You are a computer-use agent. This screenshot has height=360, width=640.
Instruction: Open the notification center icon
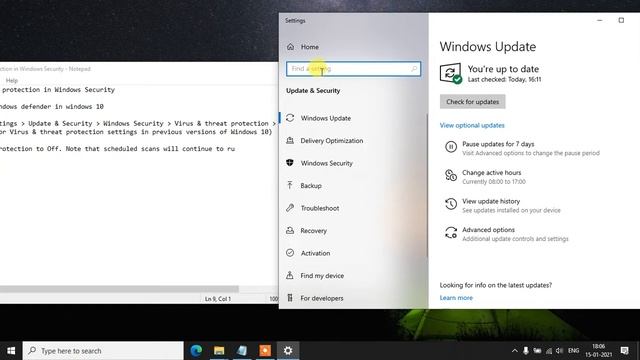[x=624, y=351]
